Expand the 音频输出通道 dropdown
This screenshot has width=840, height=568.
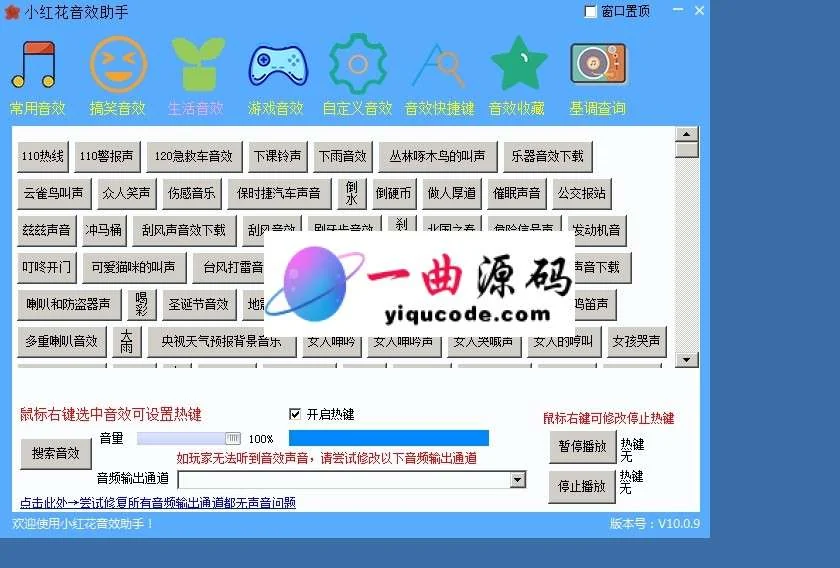[517, 480]
